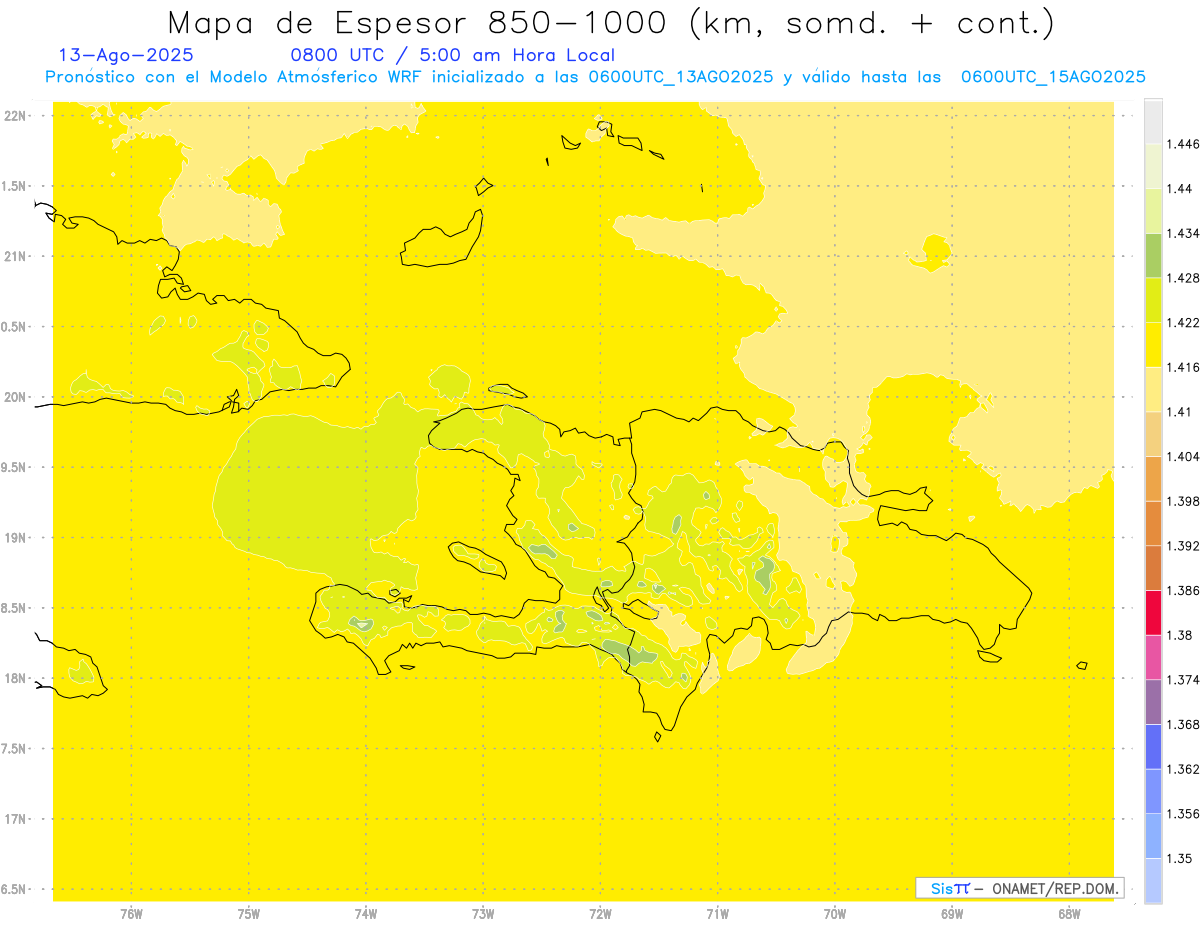
Task: Click the legend value 1.374
Action: 1183,680
